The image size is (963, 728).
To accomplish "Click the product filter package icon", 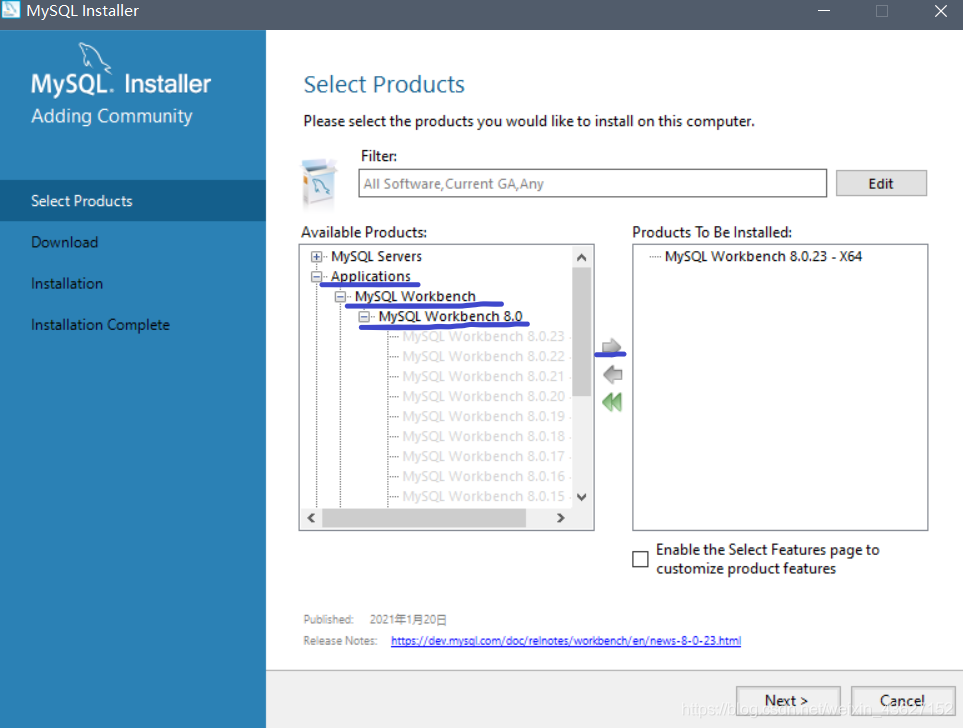I will point(319,184).
